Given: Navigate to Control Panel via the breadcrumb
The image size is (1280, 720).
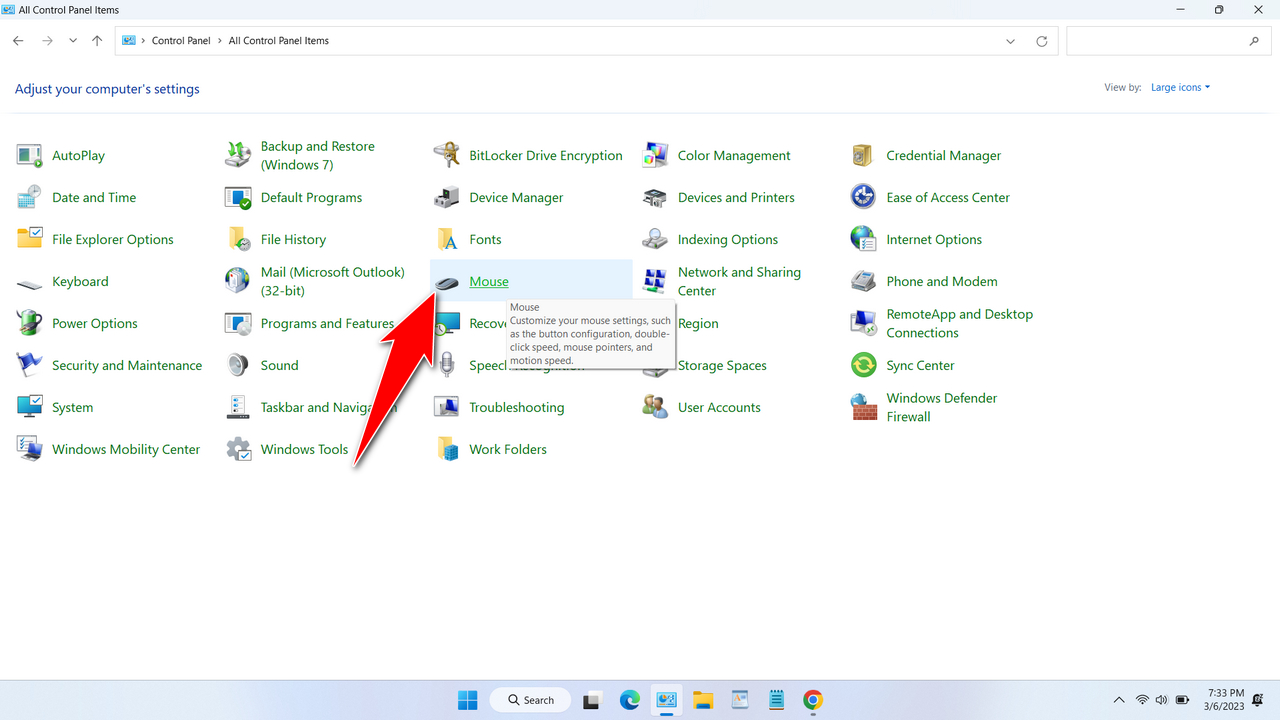Looking at the screenshot, I should click(181, 40).
